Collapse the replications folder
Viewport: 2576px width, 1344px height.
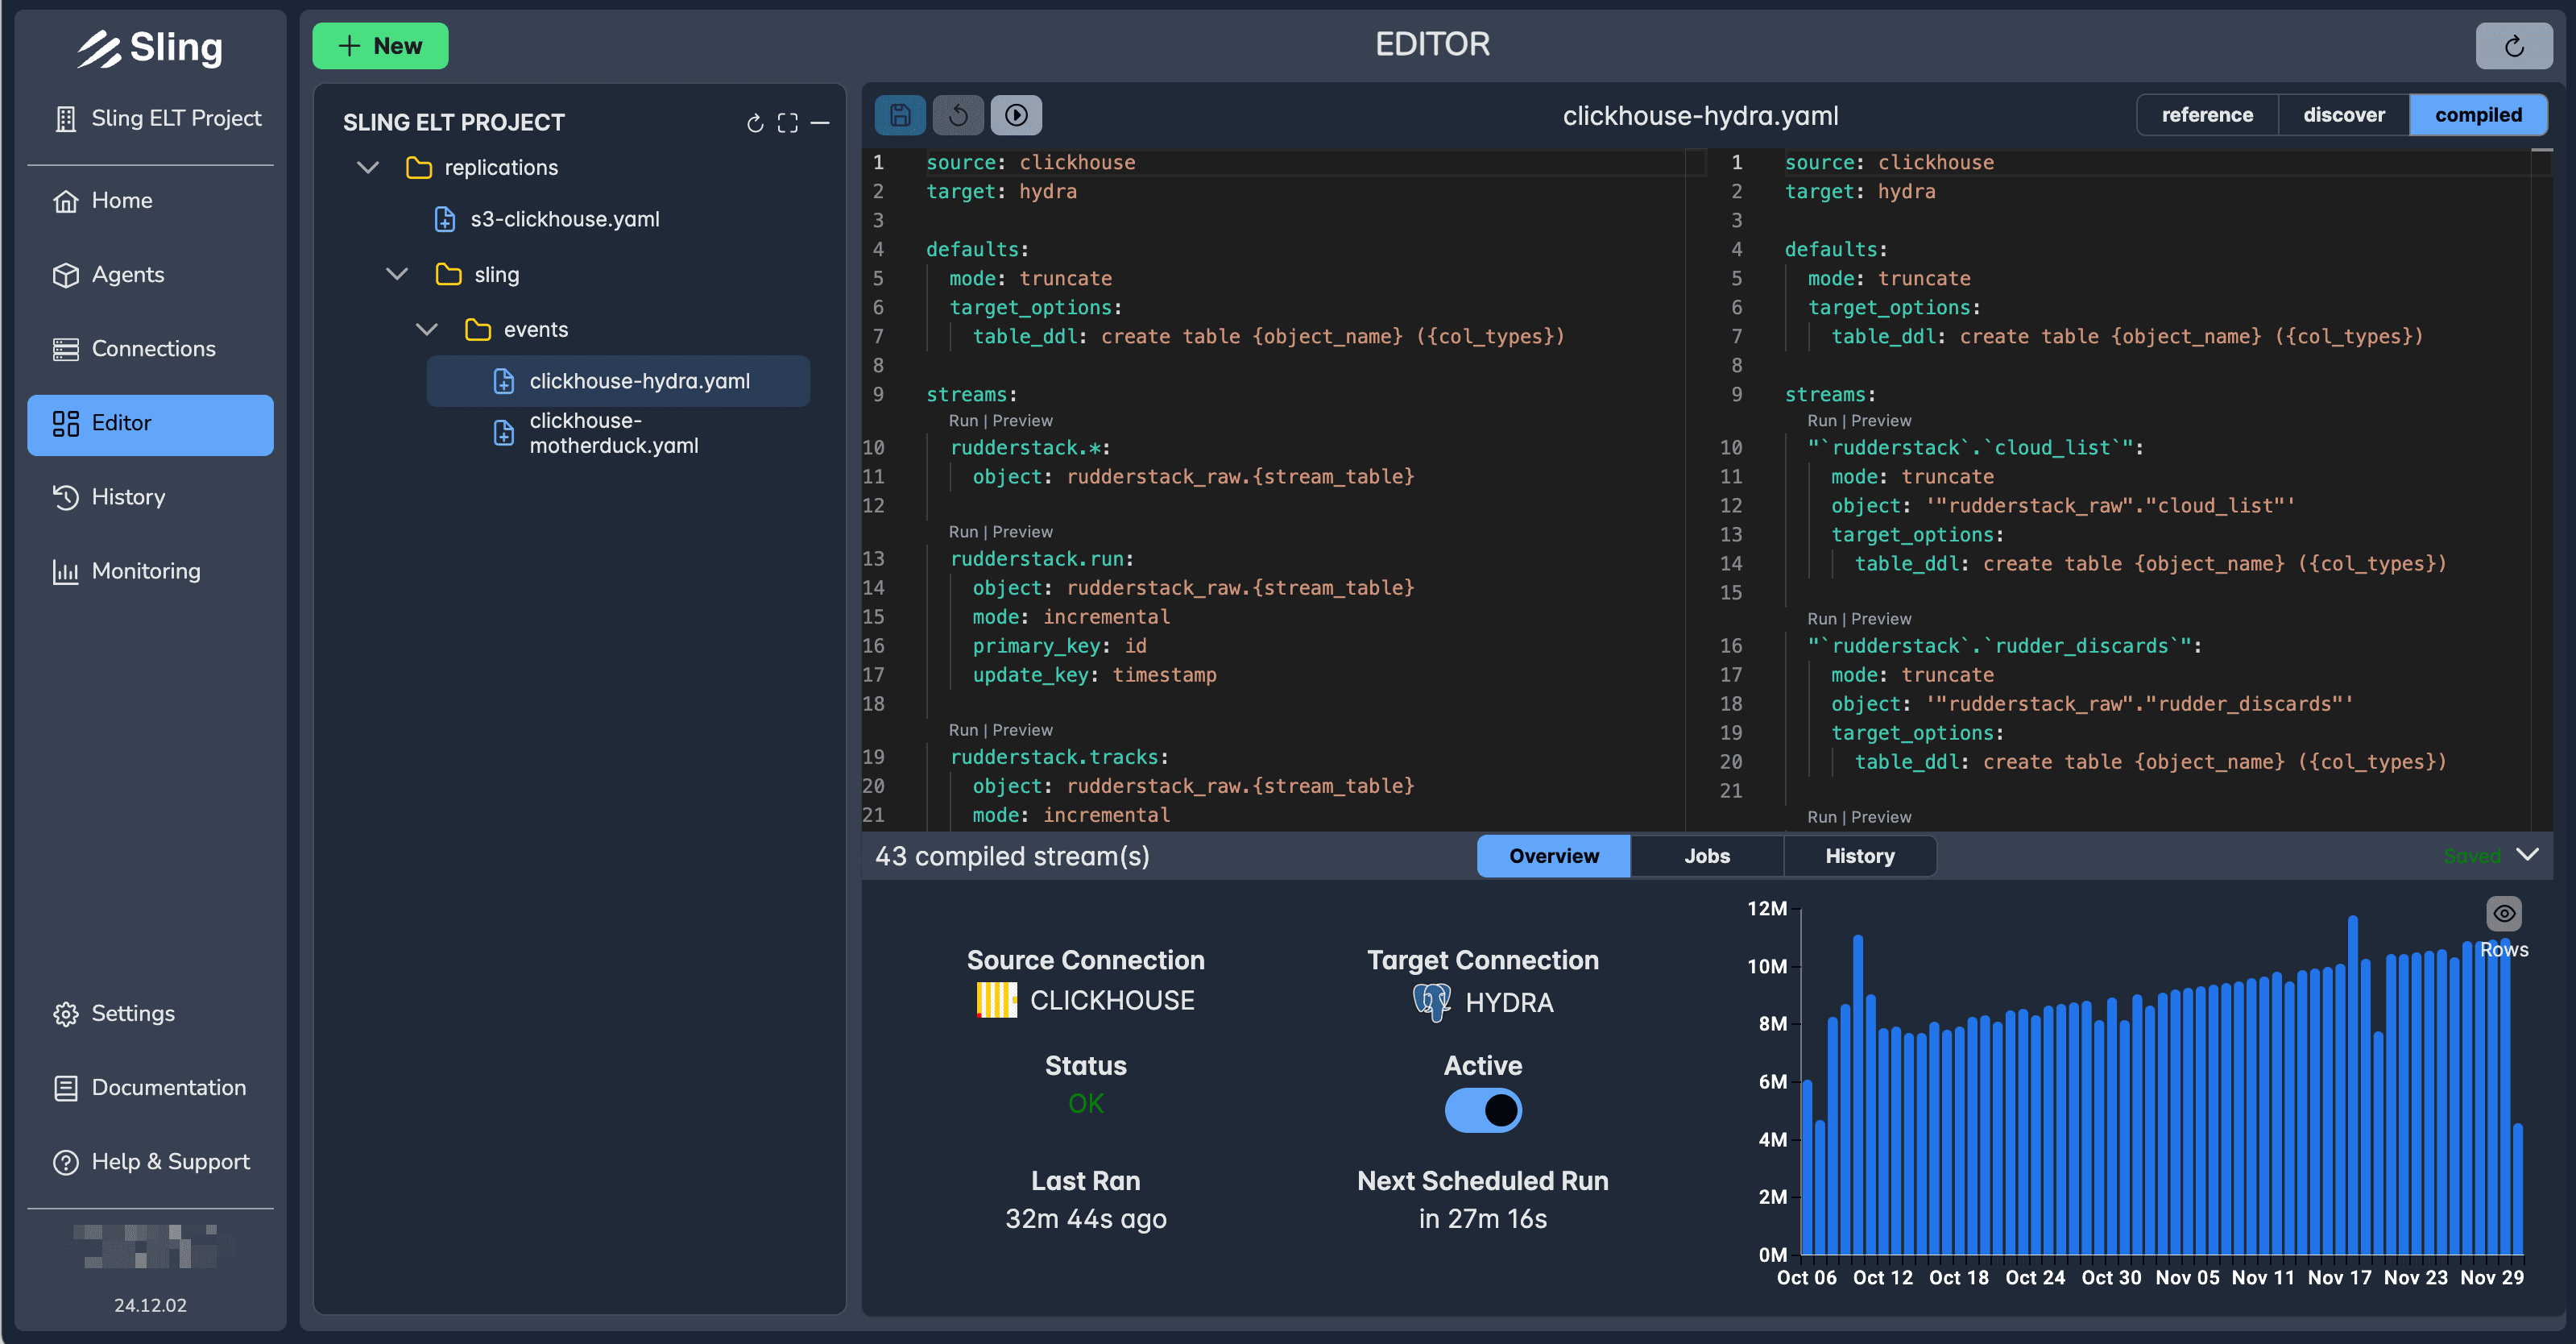click(x=367, y=167)
